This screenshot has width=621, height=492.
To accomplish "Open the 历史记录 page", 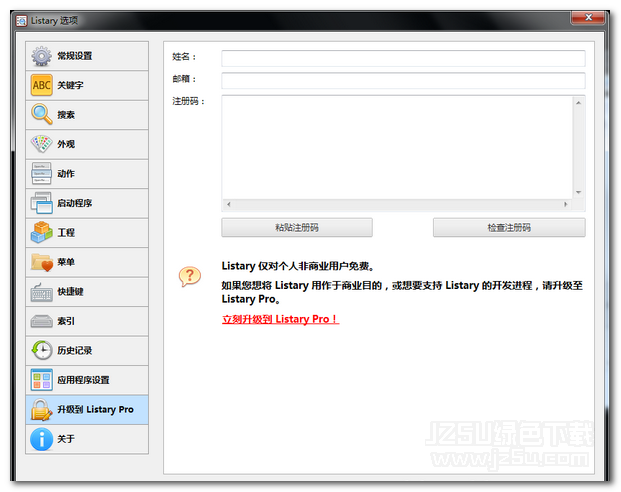I will click(x=87, y=350).
